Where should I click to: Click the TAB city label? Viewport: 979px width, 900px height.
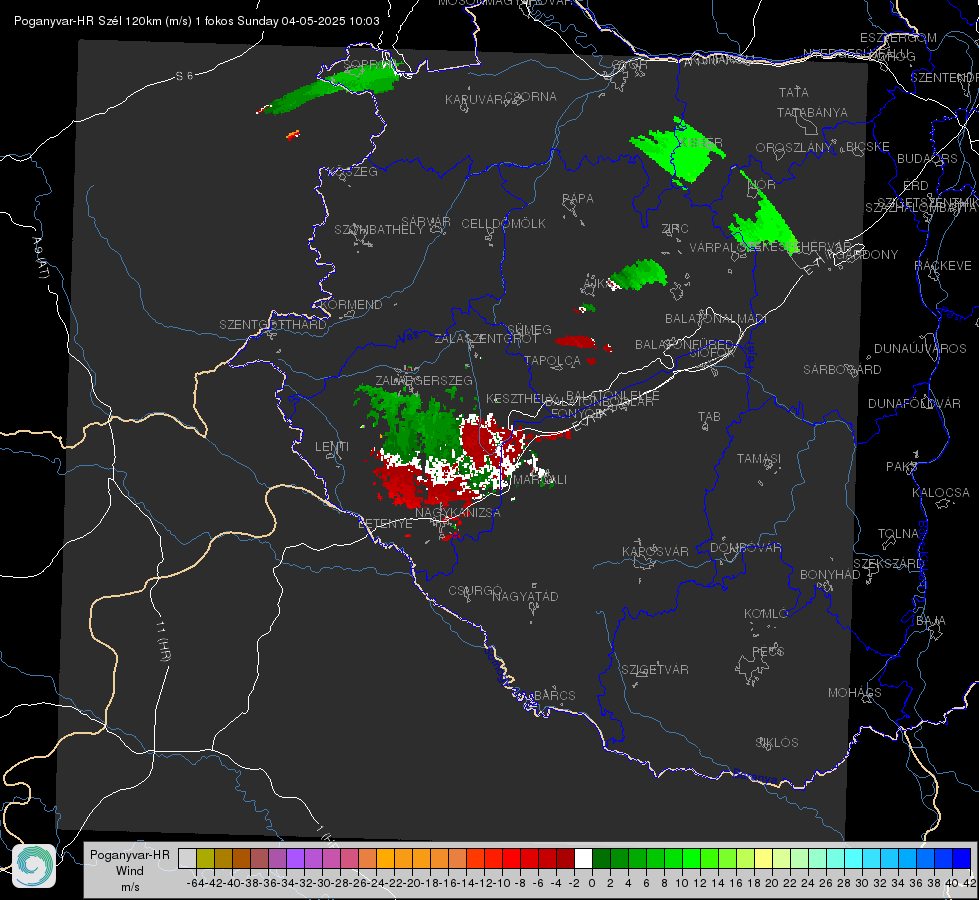point(709,417)
